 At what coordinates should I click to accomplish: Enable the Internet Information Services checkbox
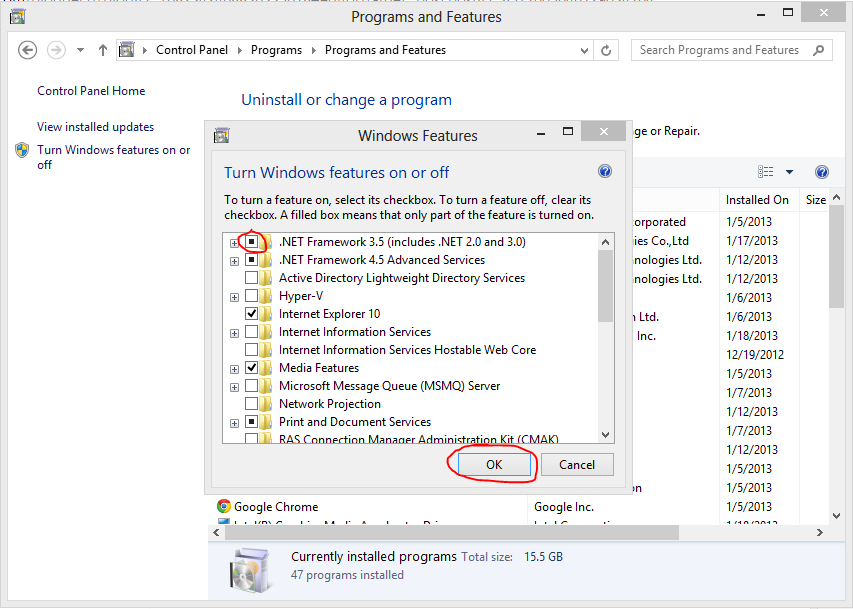[x=251, y=331]
